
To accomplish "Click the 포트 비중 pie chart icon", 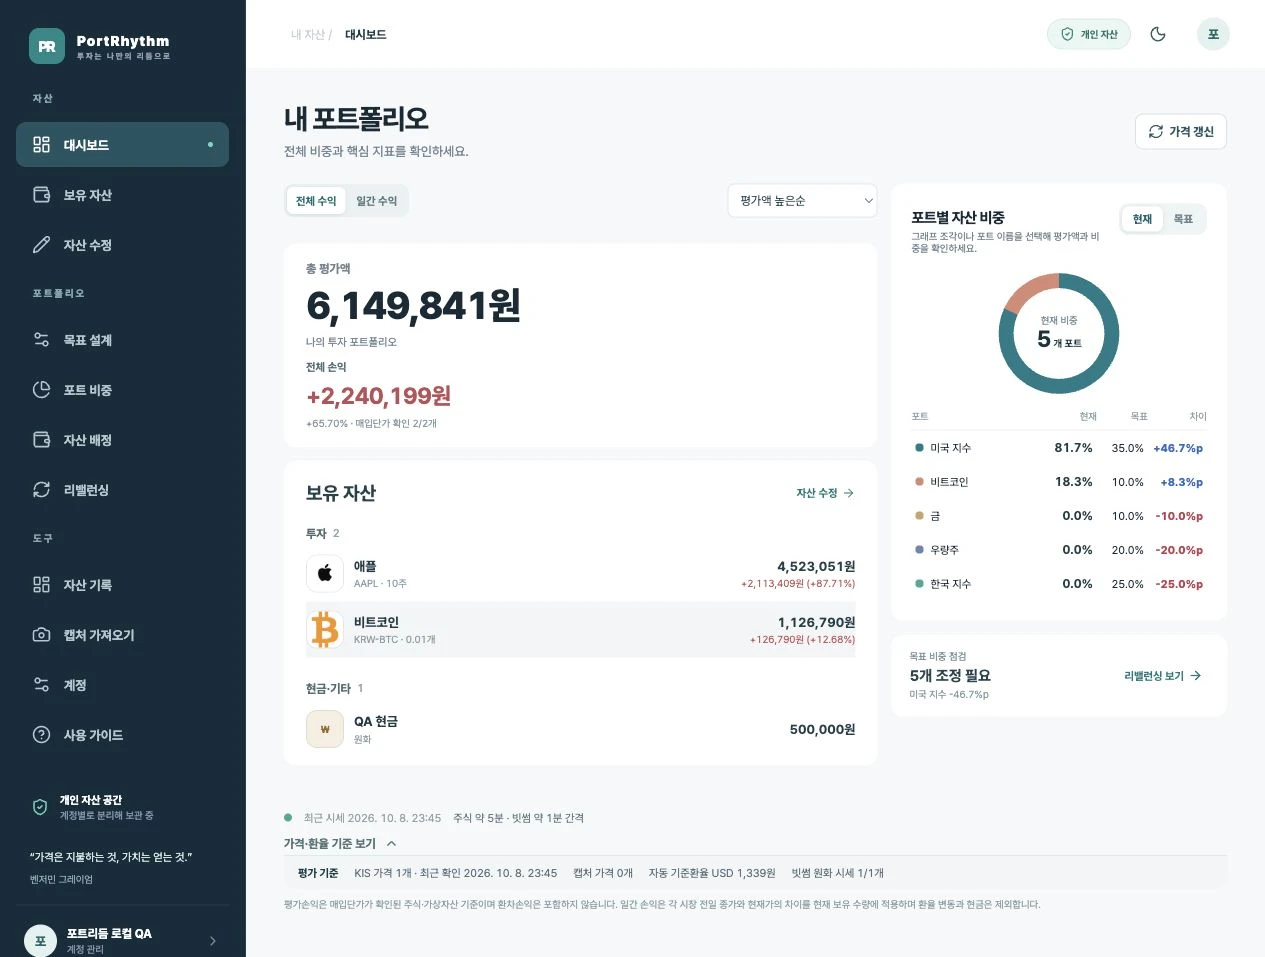I will coord(41,389).
